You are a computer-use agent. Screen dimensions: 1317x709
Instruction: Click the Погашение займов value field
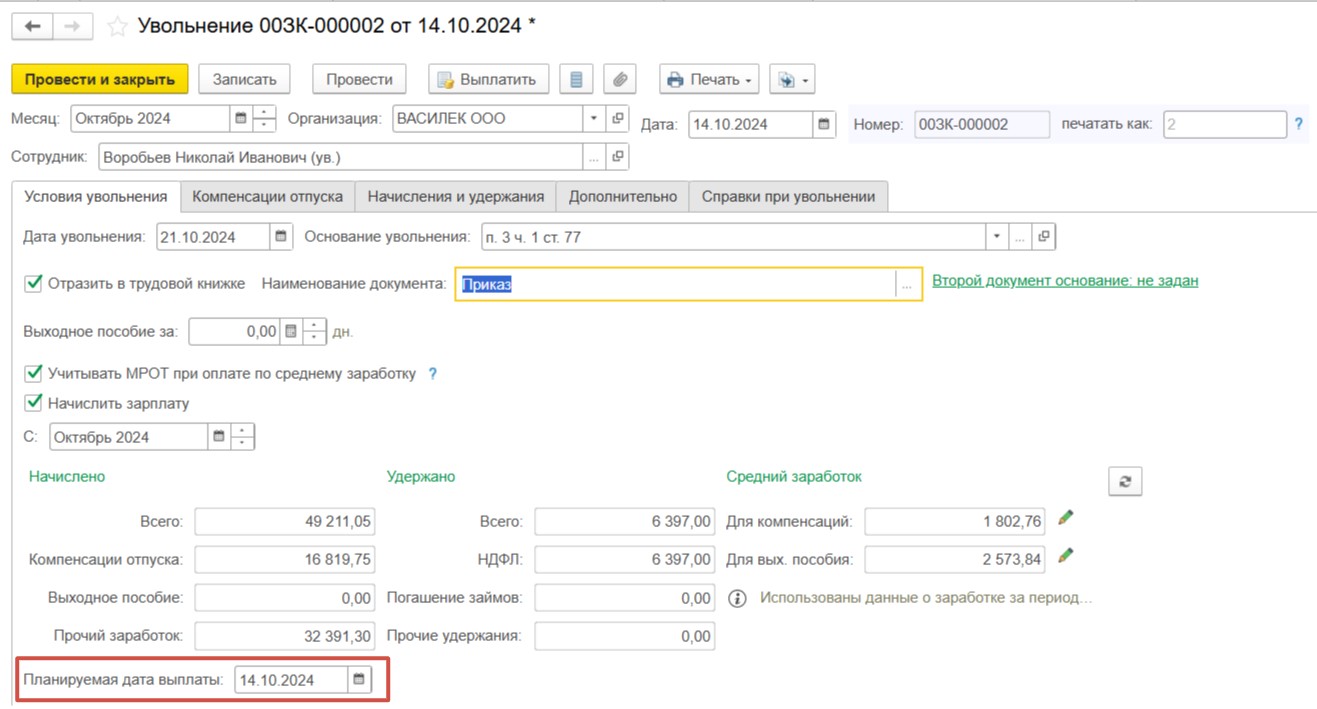tap(625, 598)
